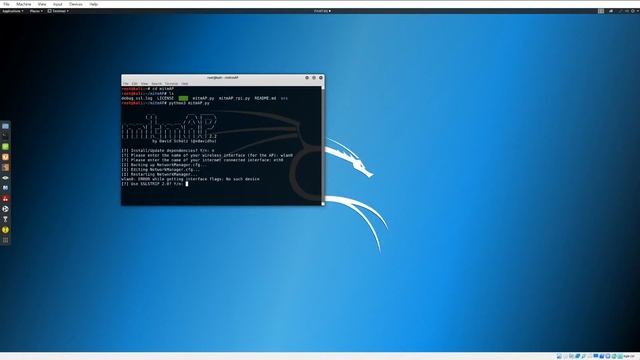
Task: Open system menu arrow at top right
Action: tap(638, 11)
